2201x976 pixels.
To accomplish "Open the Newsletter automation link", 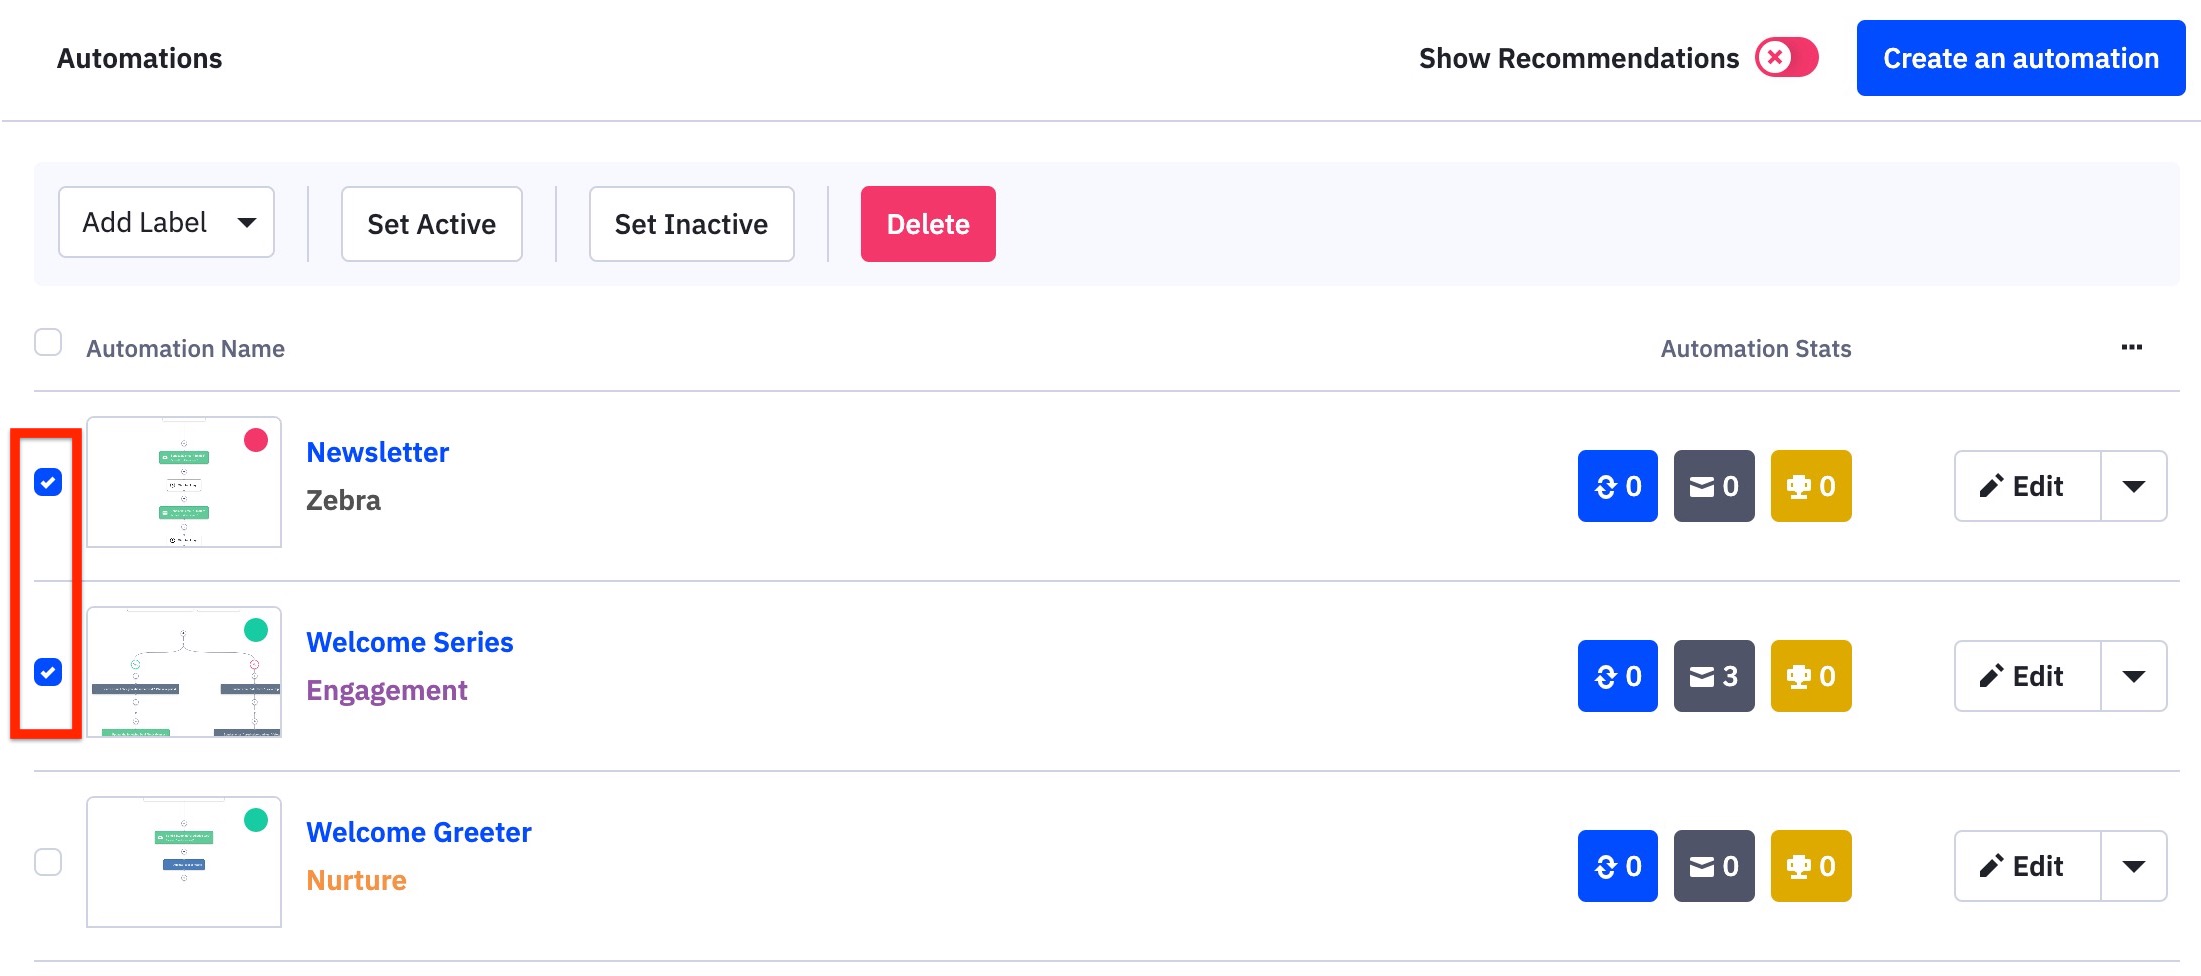I will pyautogui.click(x=377, y=452).
